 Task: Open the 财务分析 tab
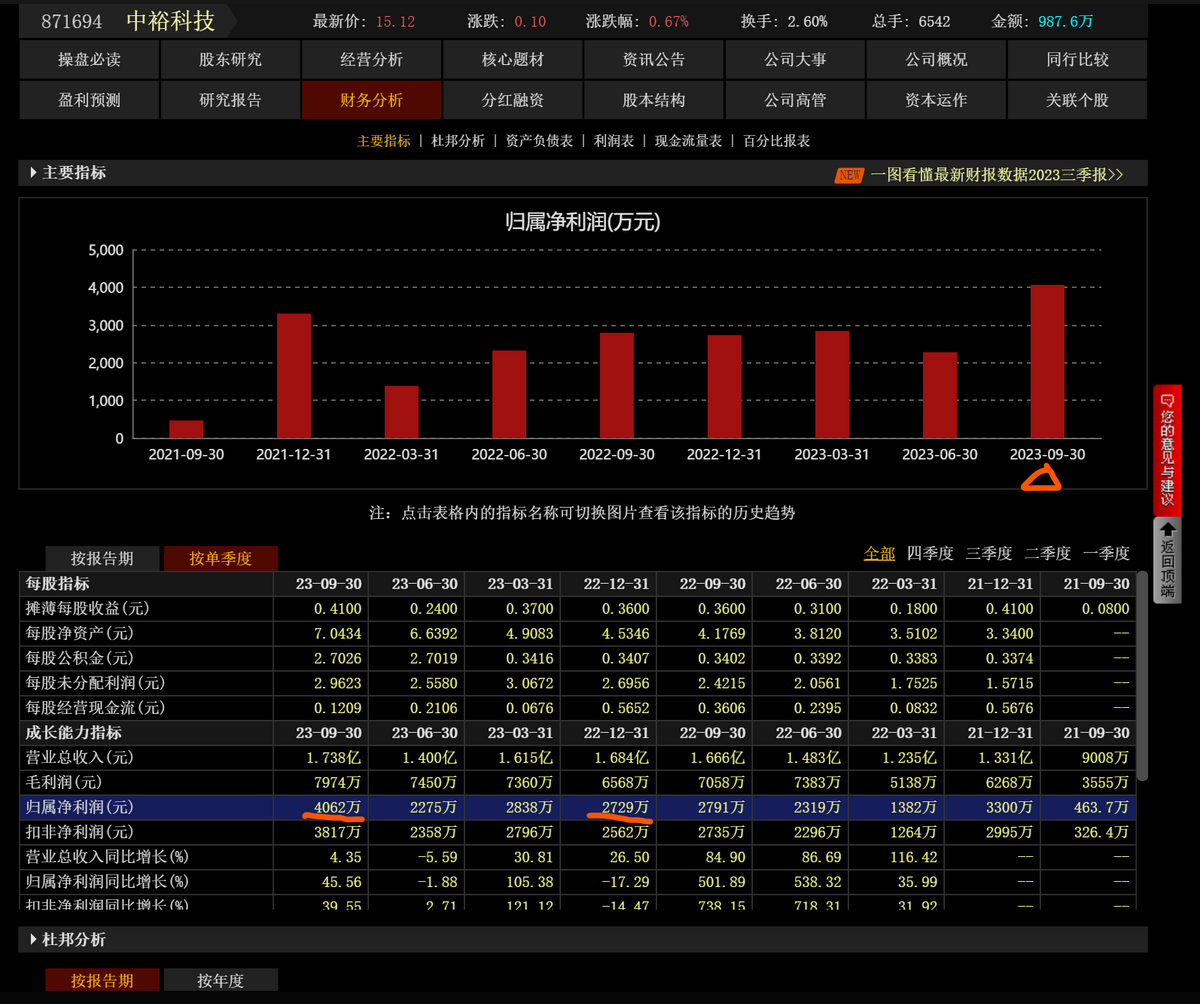pos(371,100)
